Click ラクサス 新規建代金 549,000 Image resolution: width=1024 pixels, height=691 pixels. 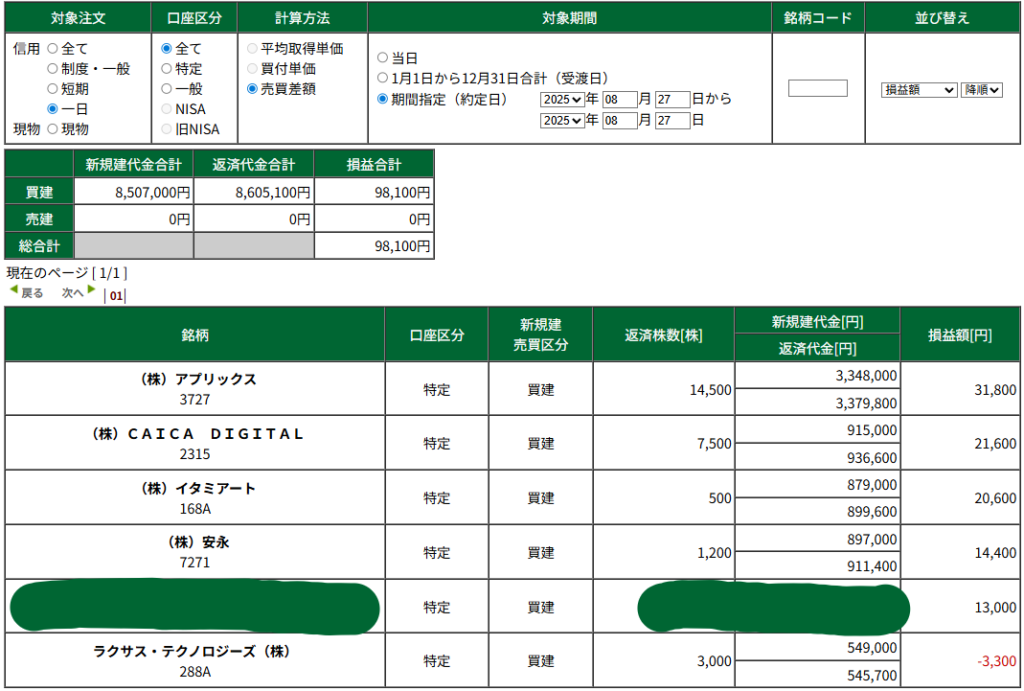[872, 648]
